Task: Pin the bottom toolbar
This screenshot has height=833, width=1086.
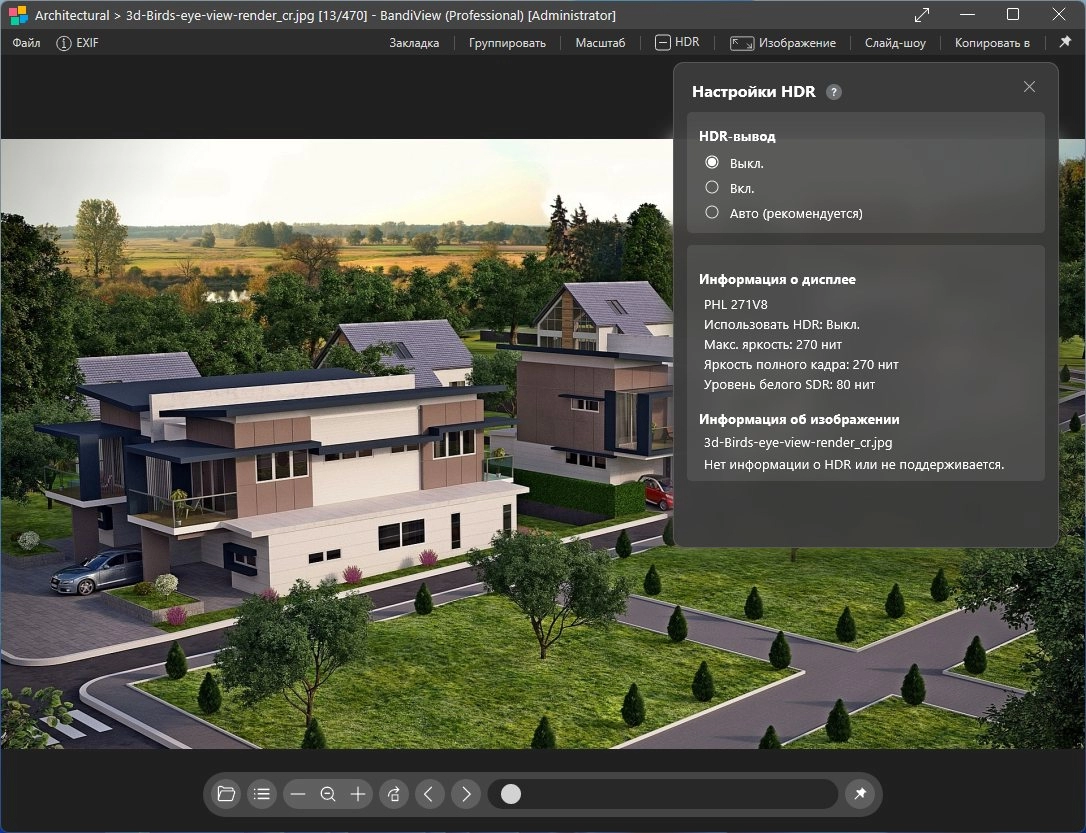Action: [x=860, y=794]
